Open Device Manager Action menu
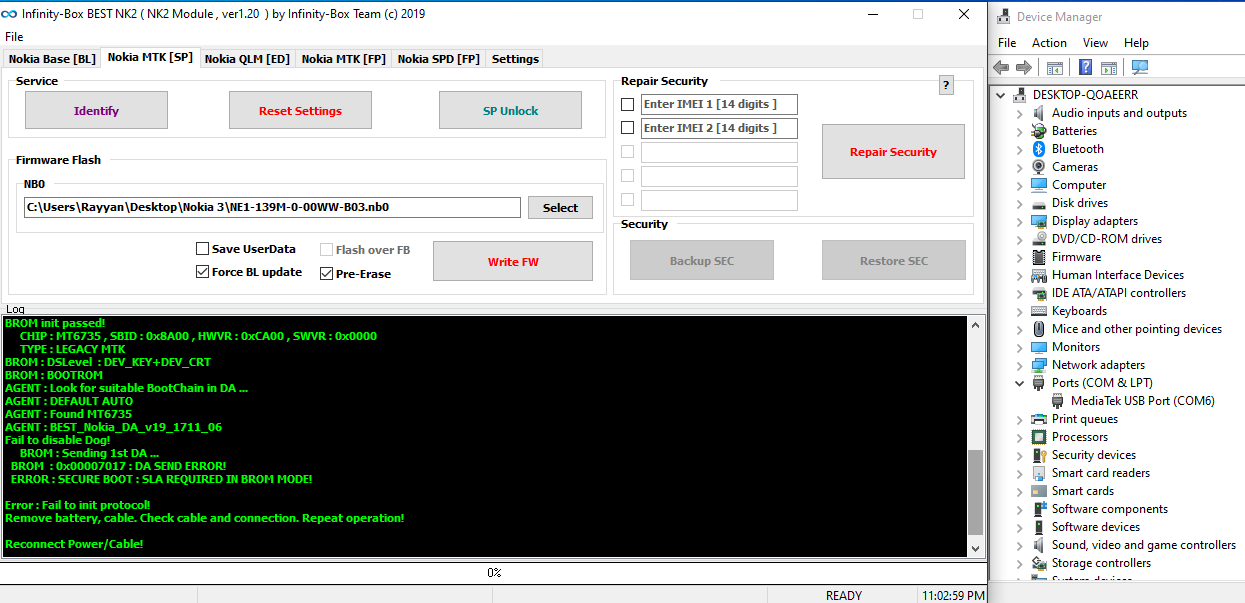Screen dimensions: 1245x603 click(1049, 43)
